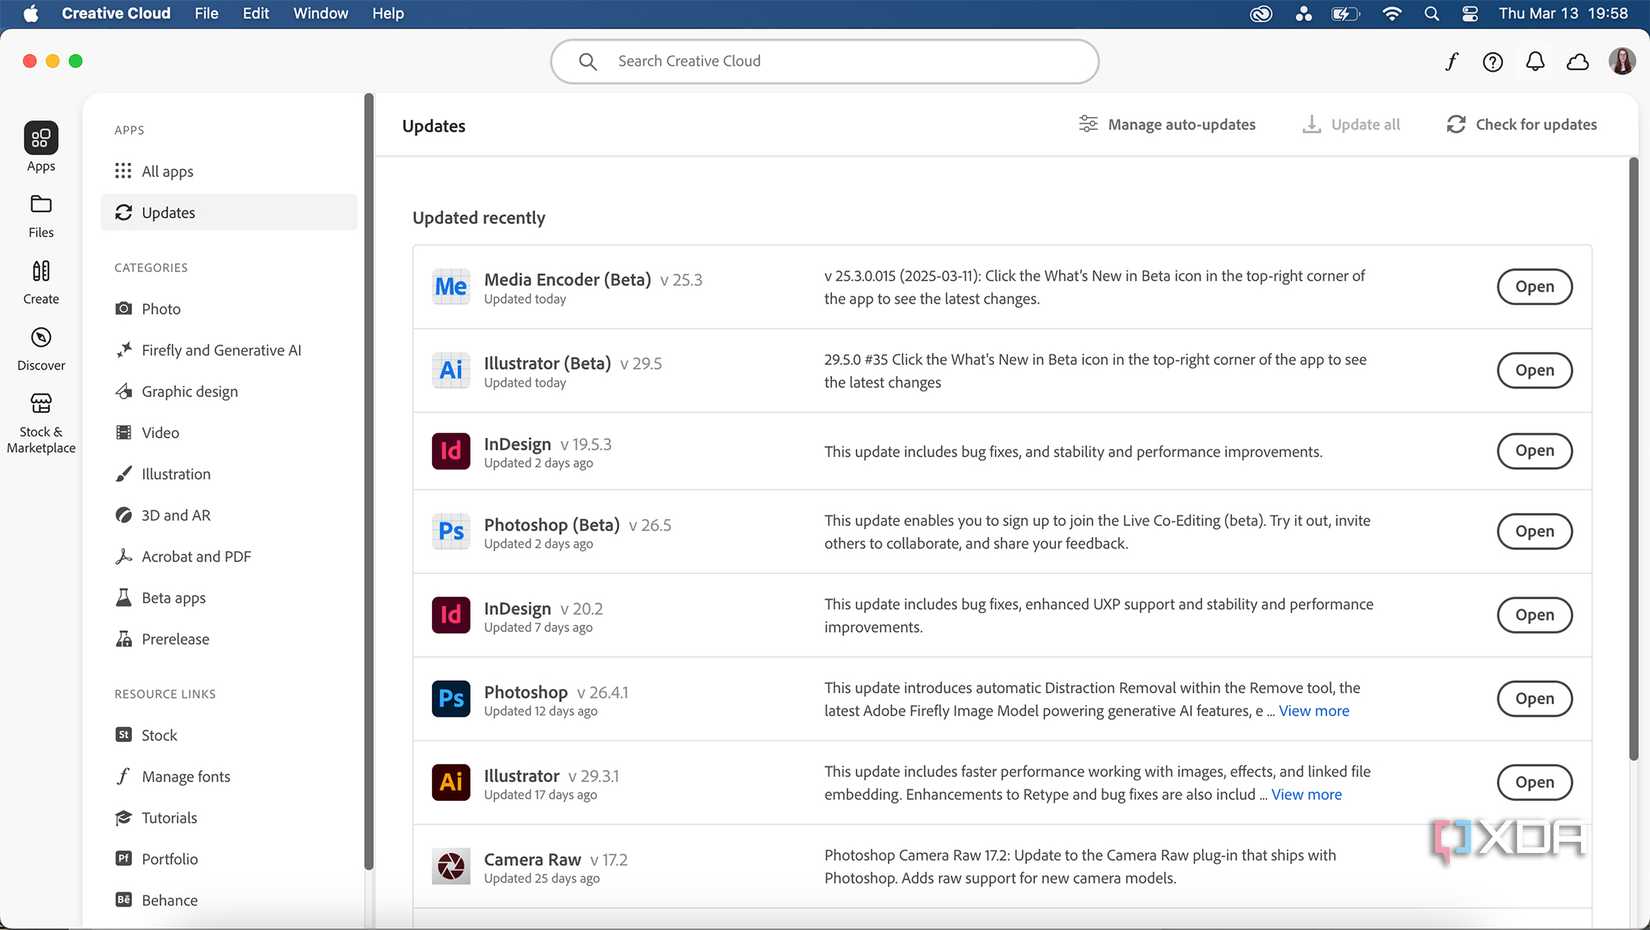Open the Files section
Screen dimensions: 1650x930
tap(41, 216)
